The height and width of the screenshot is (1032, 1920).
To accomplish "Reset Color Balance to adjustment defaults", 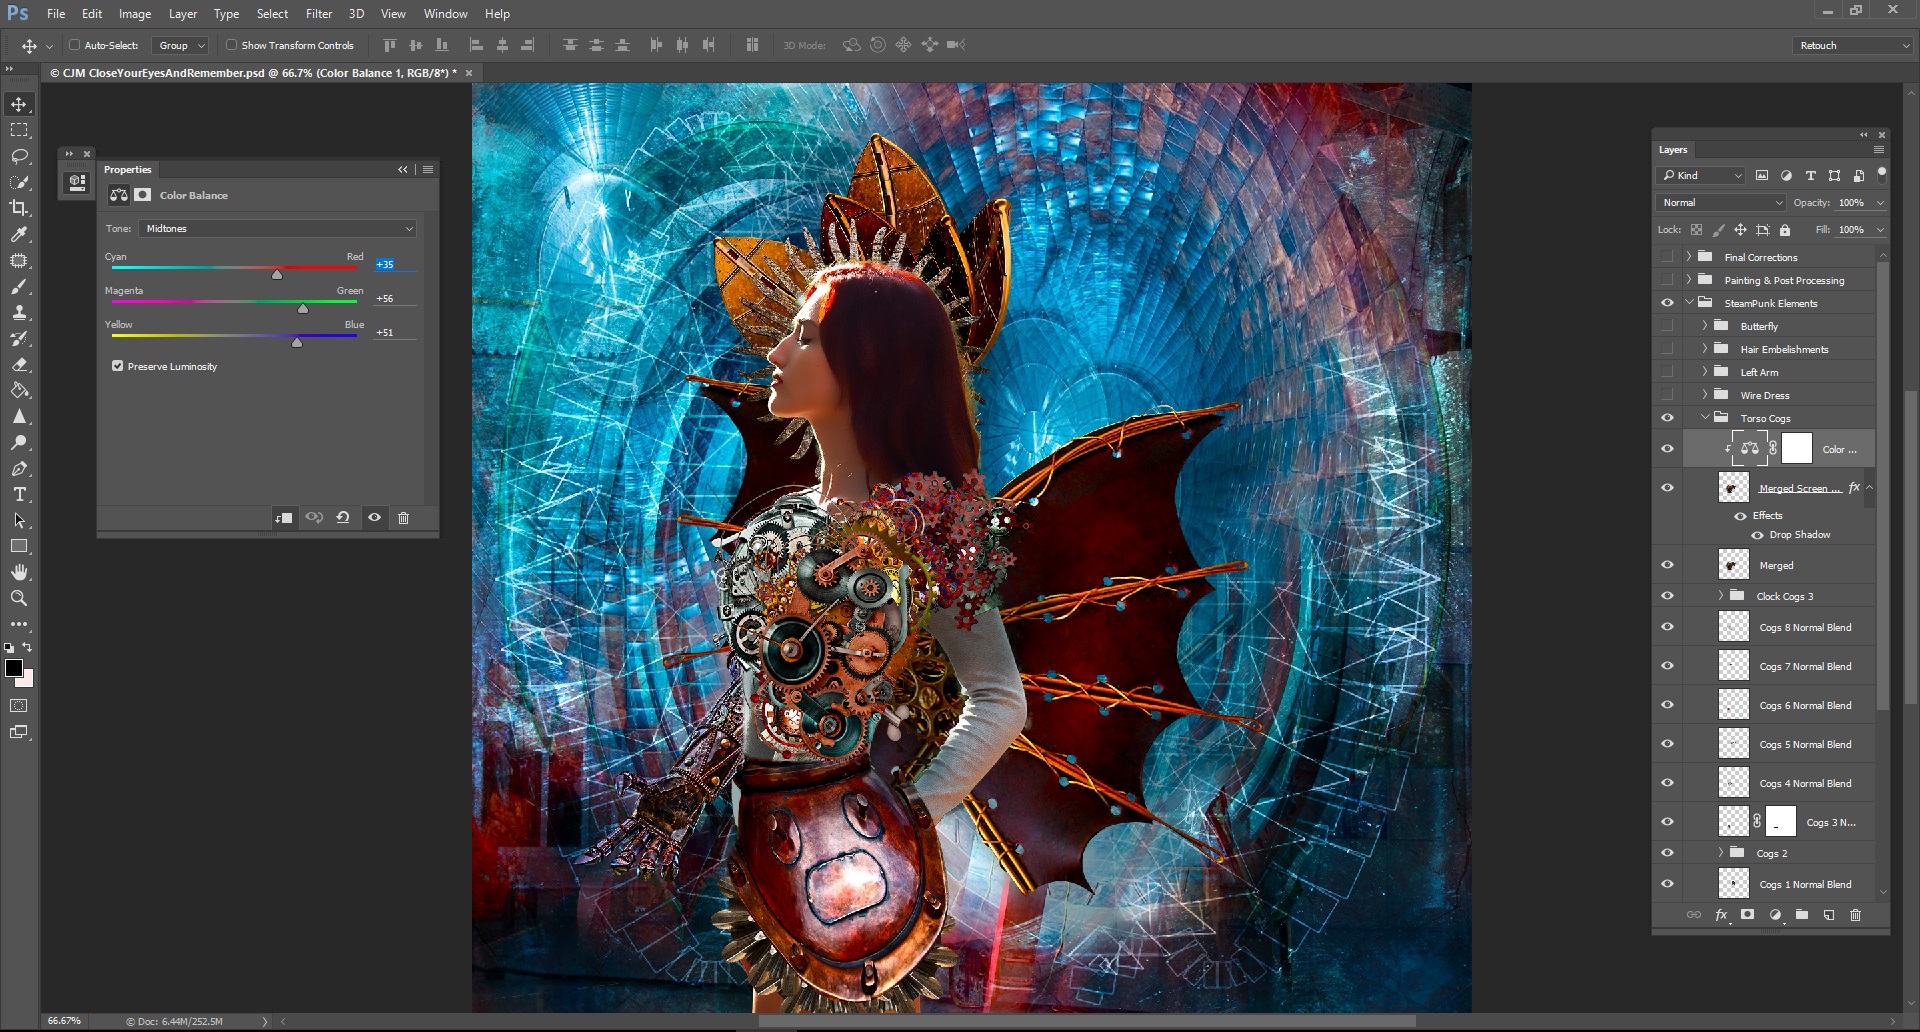I will pyautogui.click(x=343, y=518).
